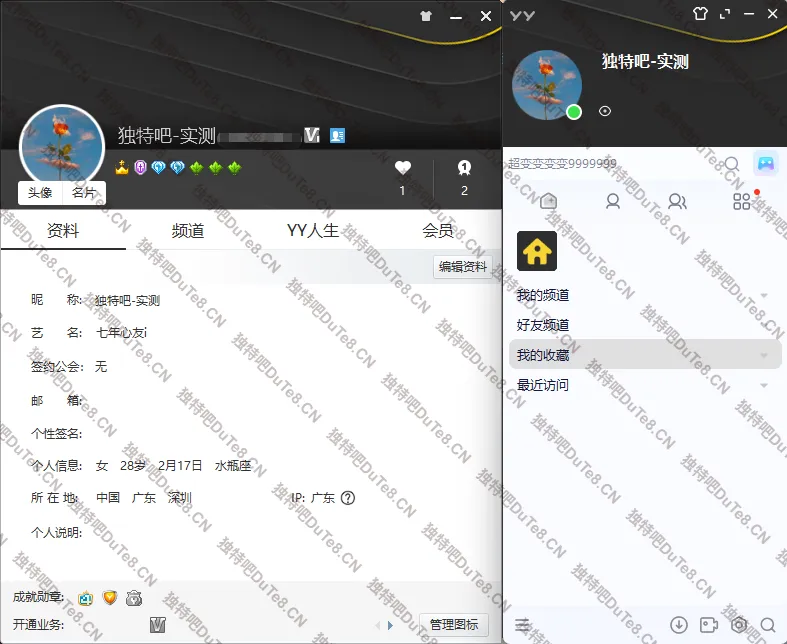
Task: Click the zodiac text 水瓶座
Action: coord(233,466)
